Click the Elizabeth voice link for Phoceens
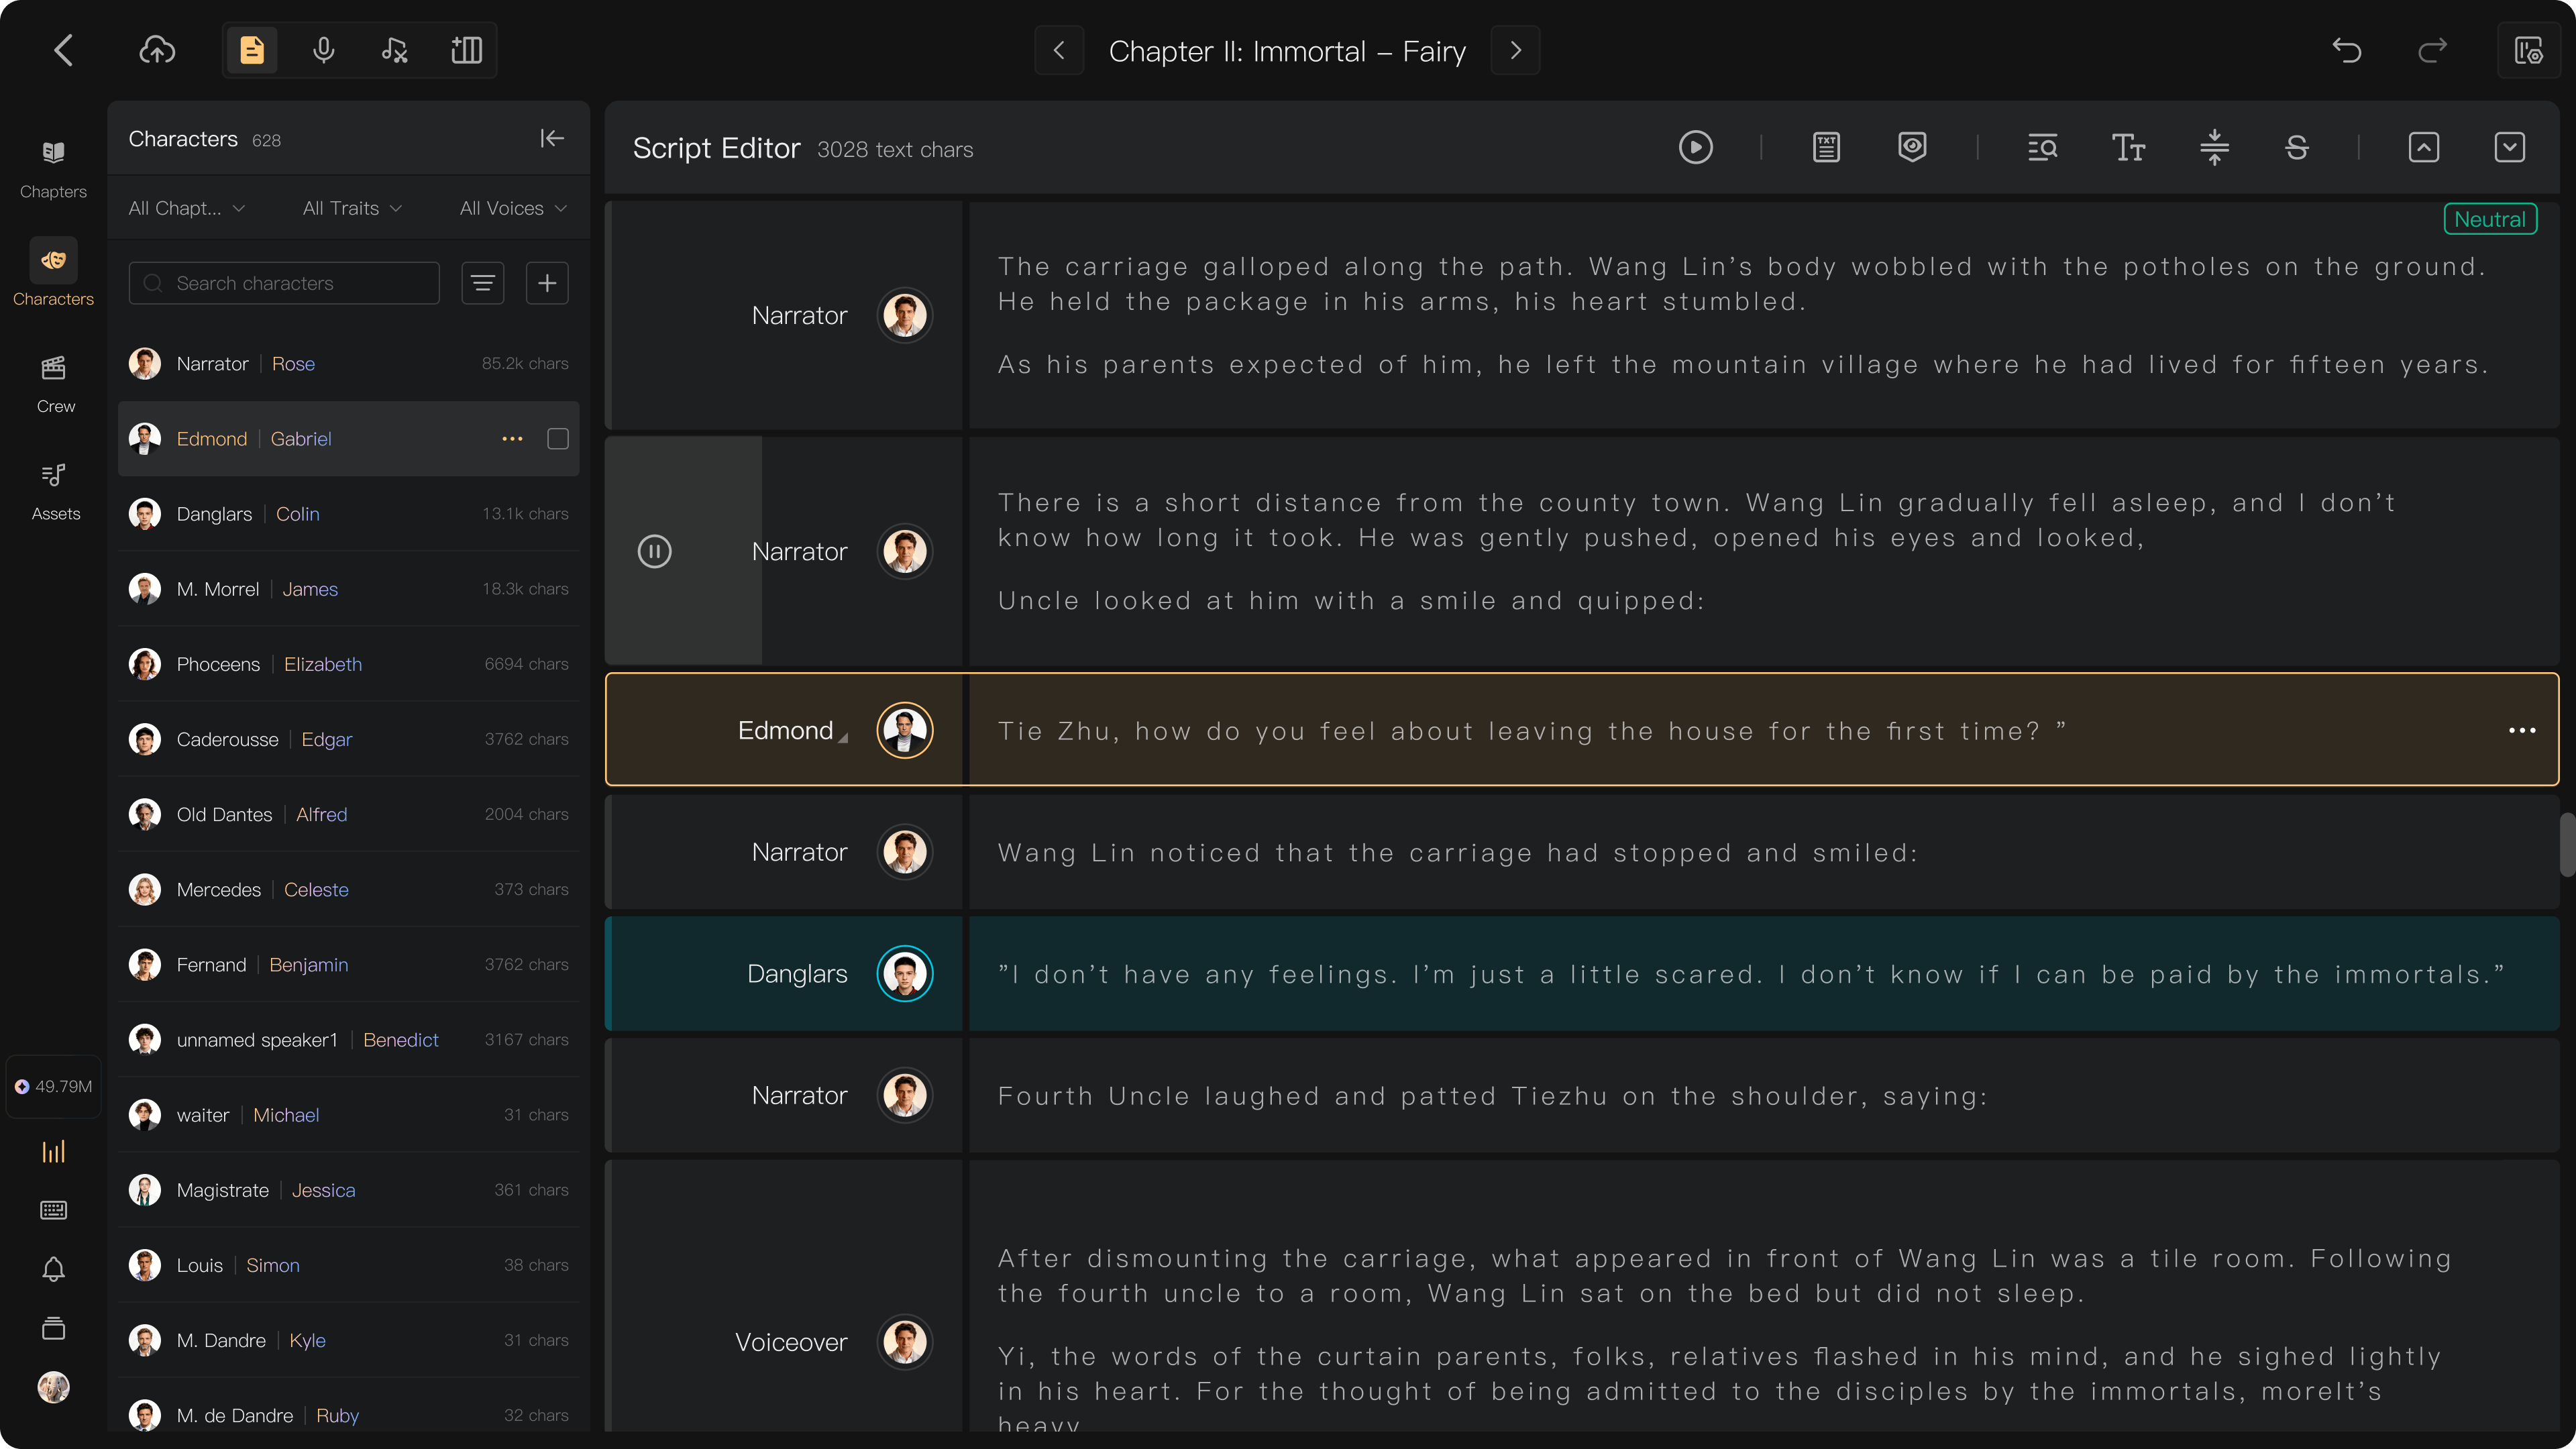Screen dimensions: 2576x1449 [x=323, y=664]
